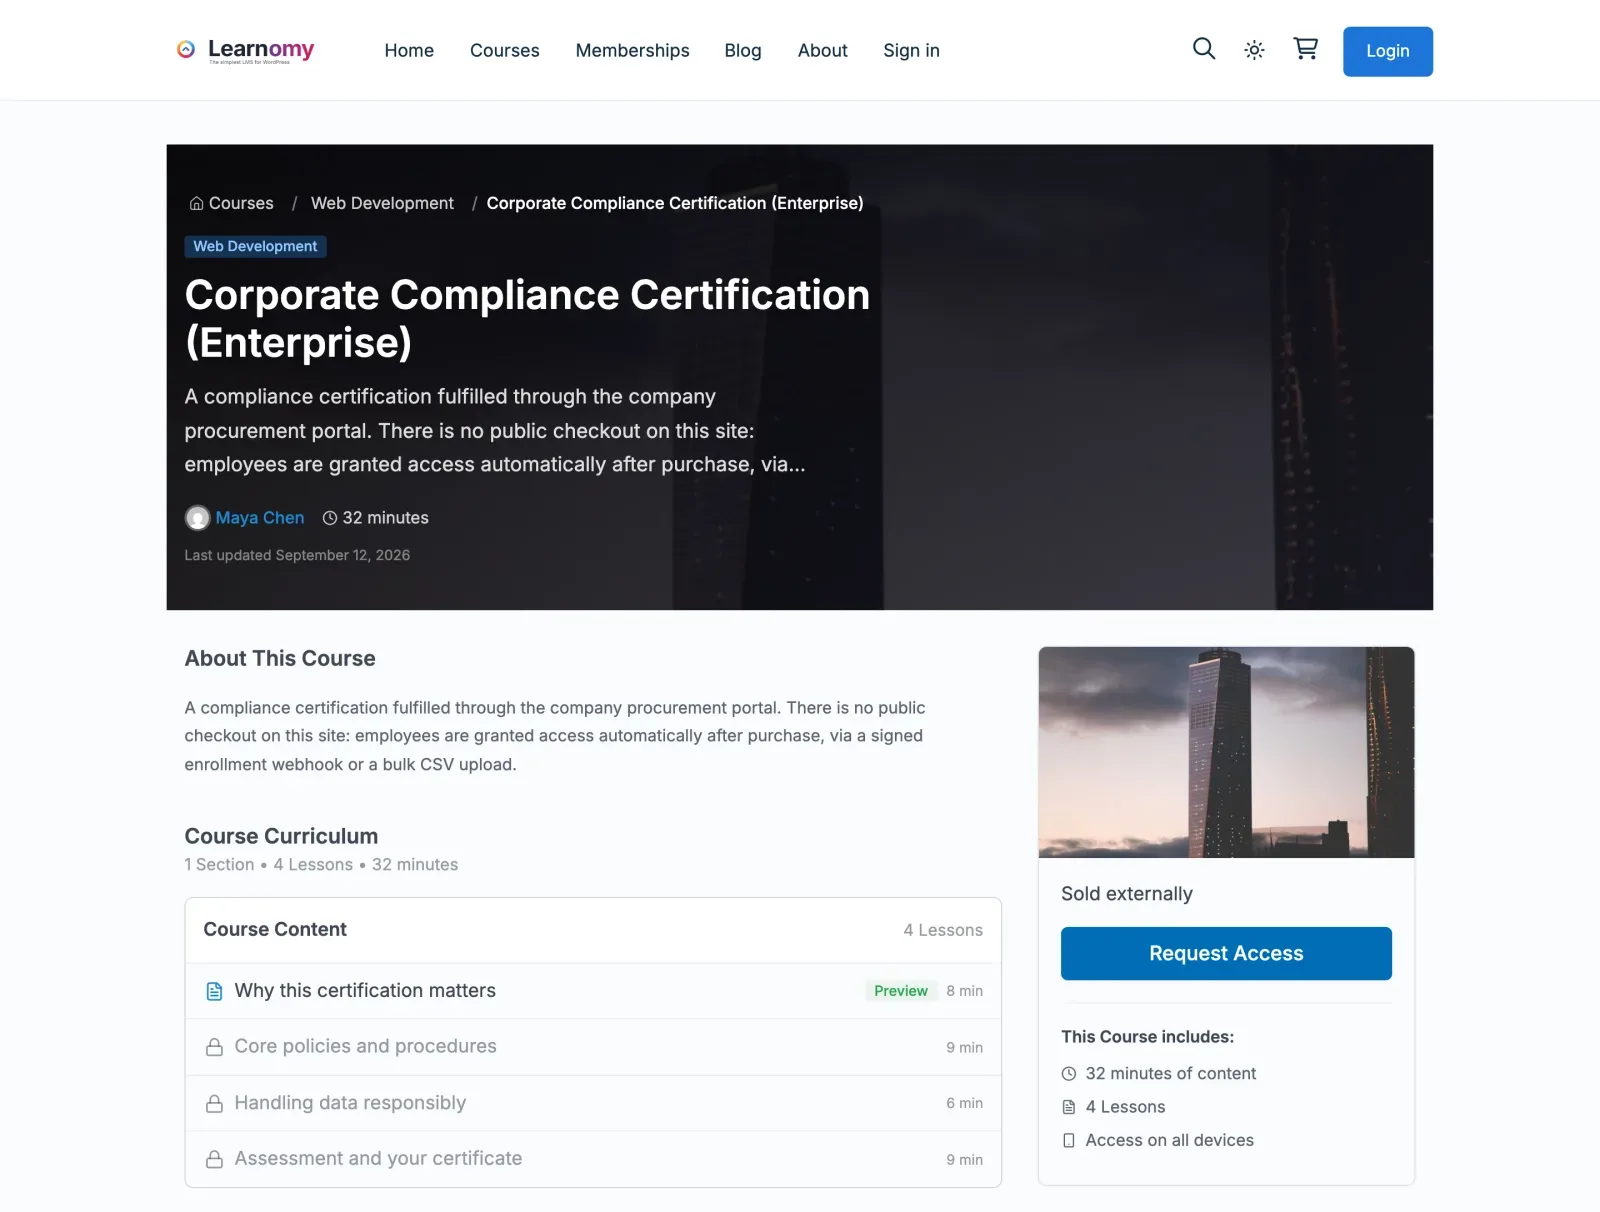Click clock icon next to minutes of content

tap(1069, 1074)
